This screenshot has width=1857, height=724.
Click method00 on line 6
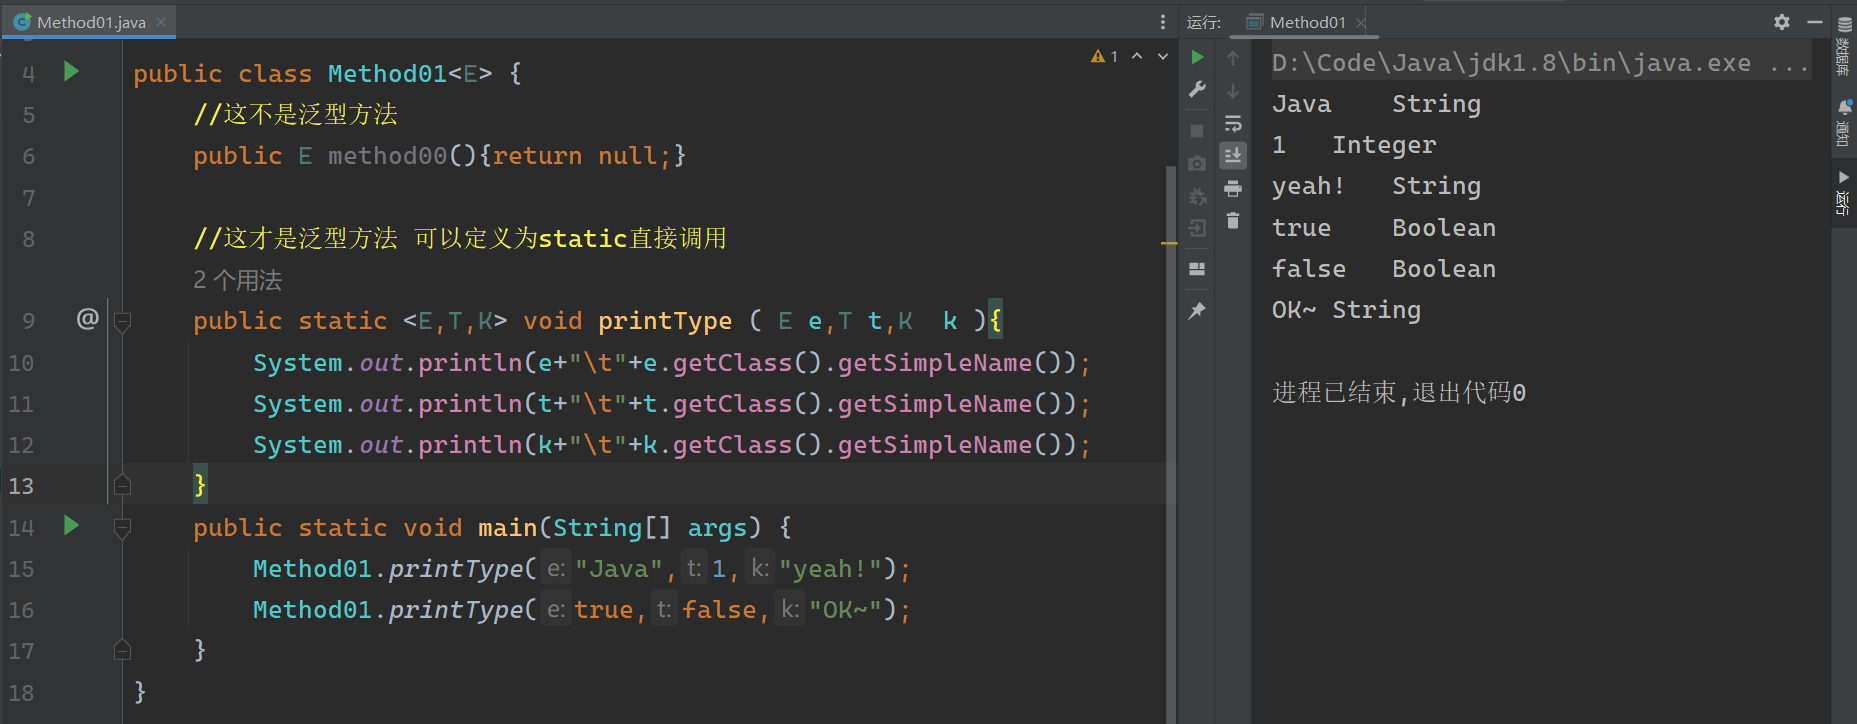[x=388, y=156]
